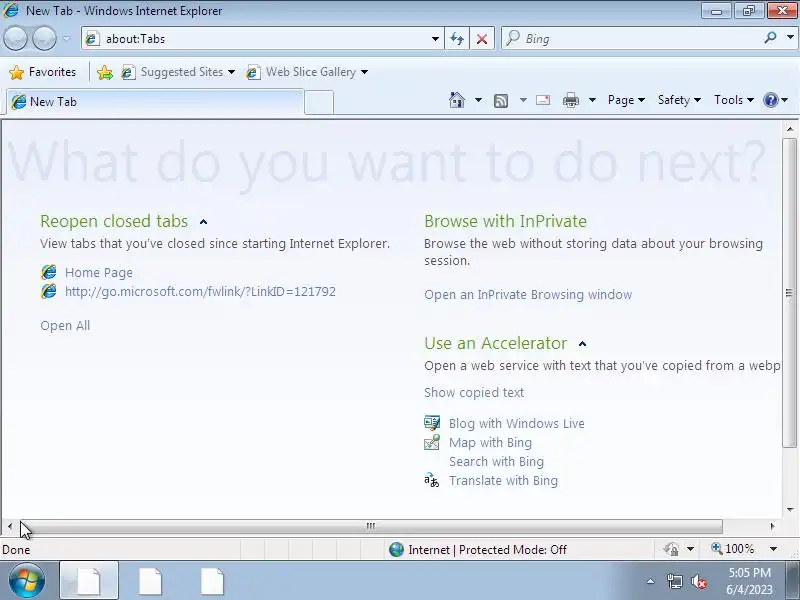Viewport: 800px width, 600px height.
Task: Click the Back navigation button
Action: pyautogui.click(x=15, y=38)
